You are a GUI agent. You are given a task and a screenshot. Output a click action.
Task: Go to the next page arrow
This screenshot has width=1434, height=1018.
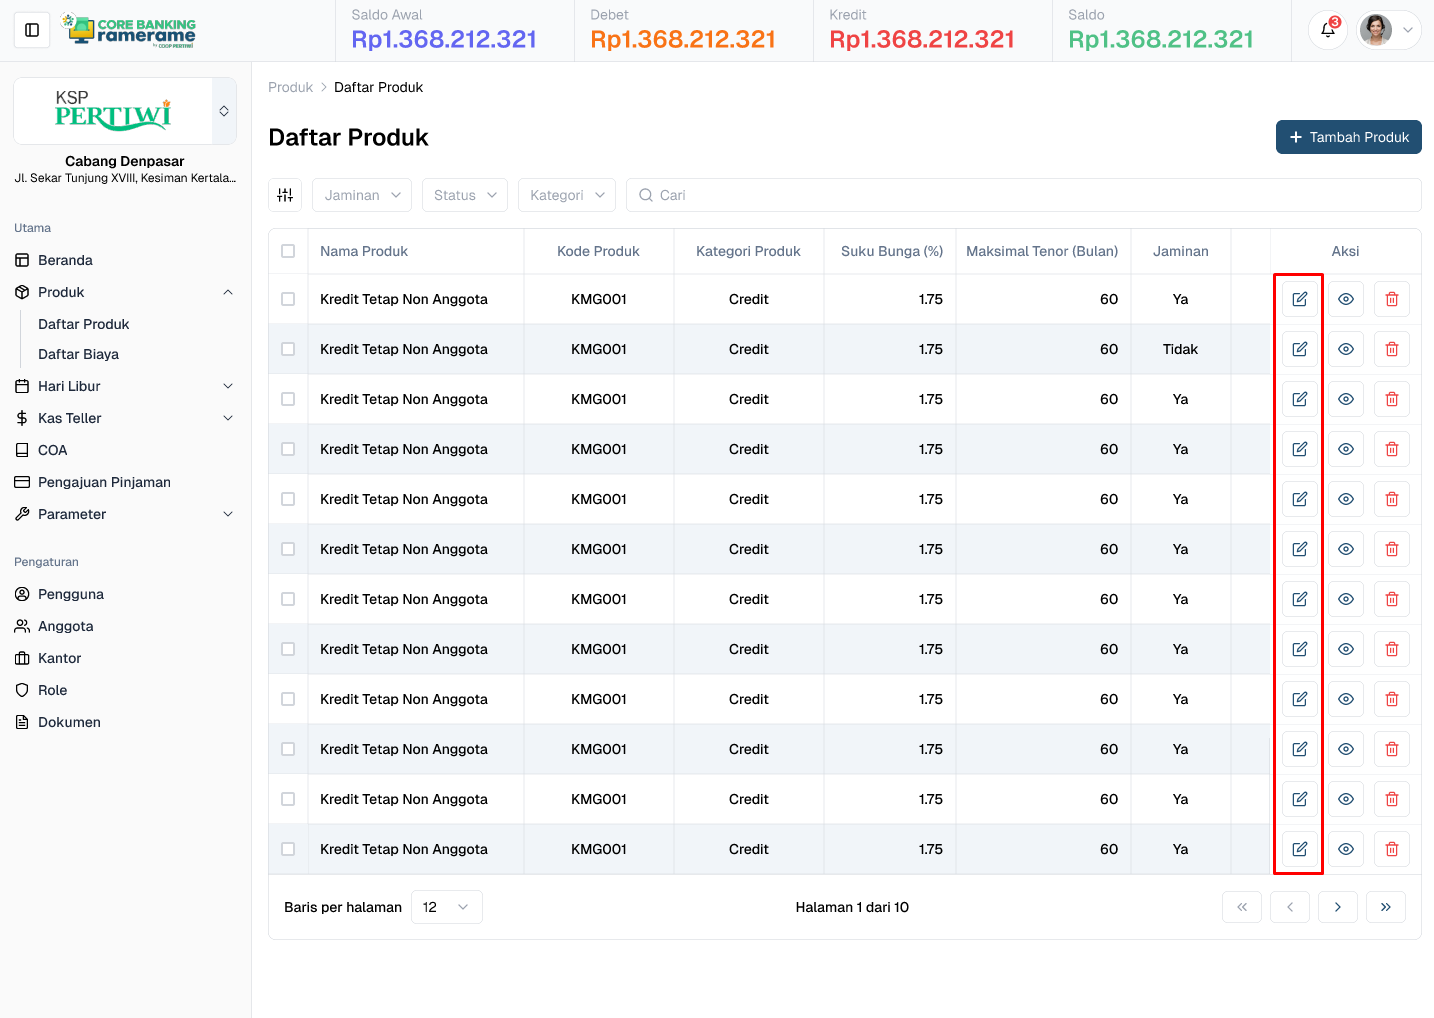(x=1337, y=907)
